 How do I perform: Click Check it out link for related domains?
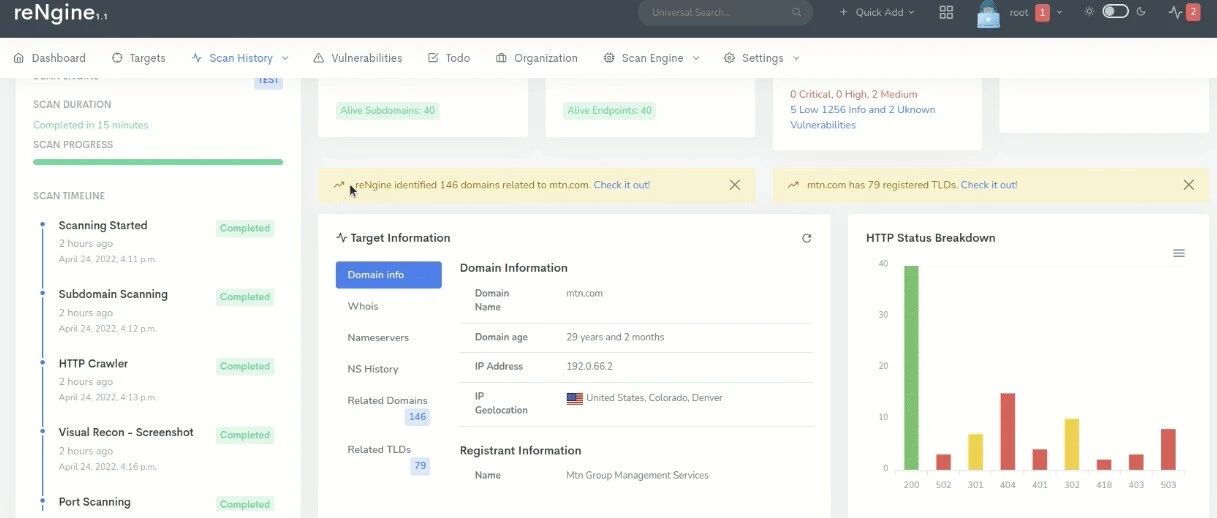(x=622, y=185)
